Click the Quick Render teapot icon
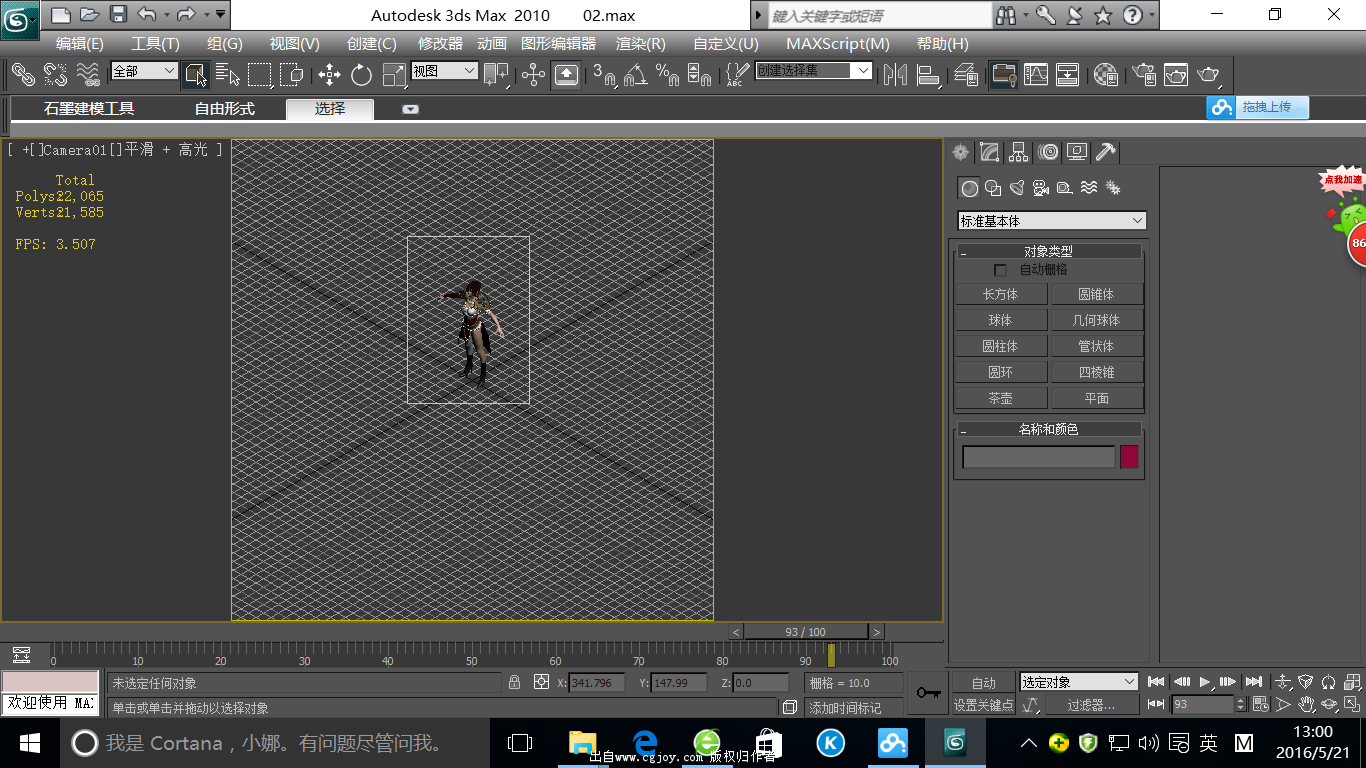Image resolution: width=1366 pixels, height=768 pixels. 1209,74
